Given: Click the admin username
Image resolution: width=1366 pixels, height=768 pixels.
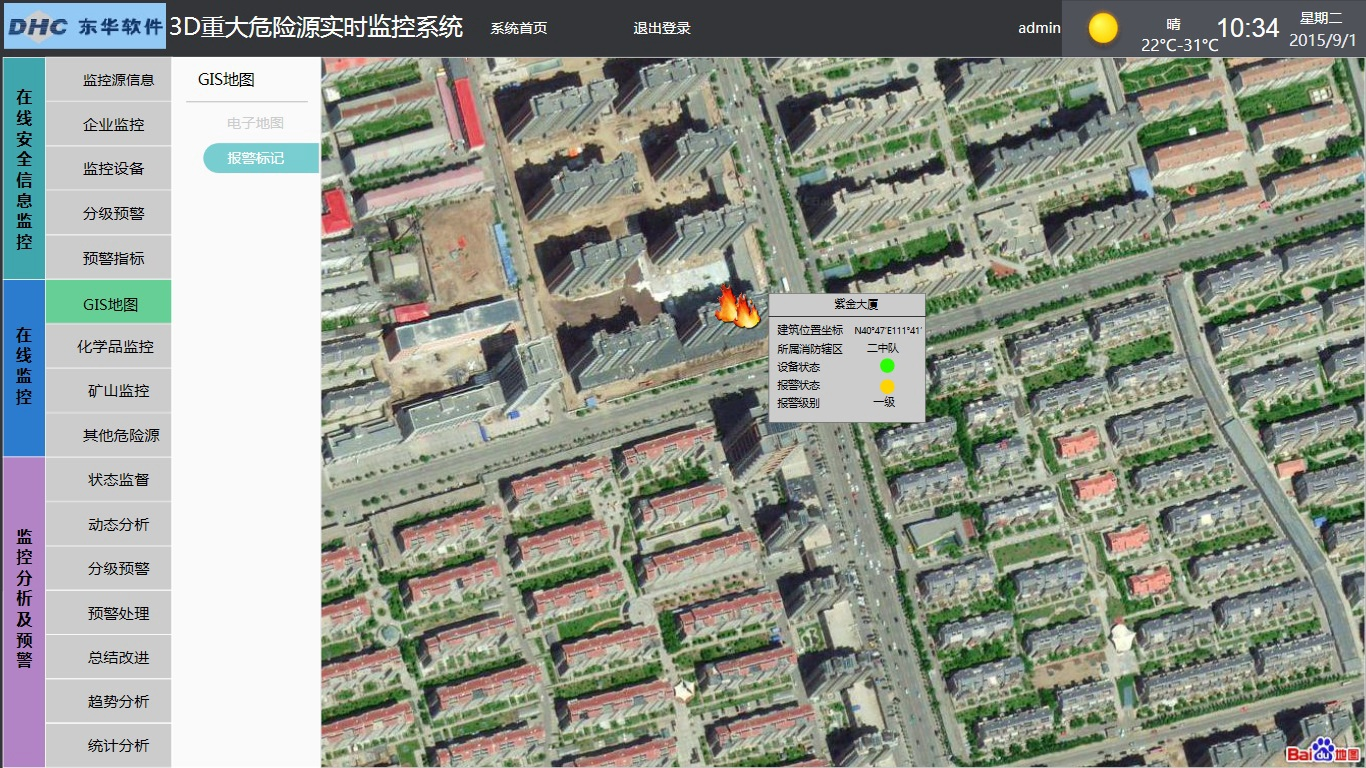Looking at the screenshot, I should click(1039, 28).
